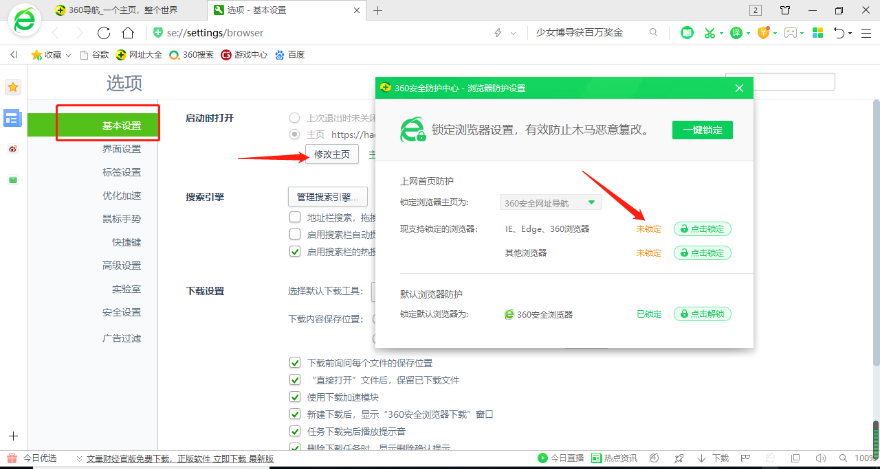Viewport: 880px width, 469px height.
Task: Click the home icon in navigation bar
Action: [x=128, y=33]
